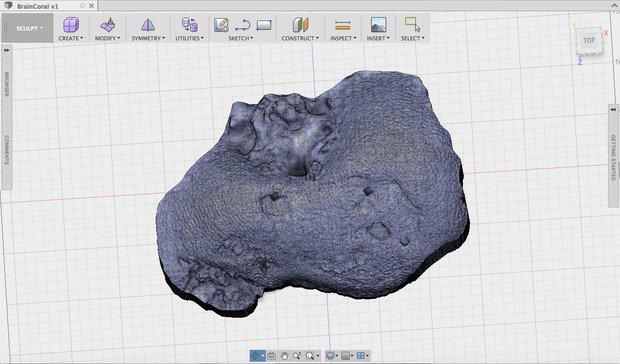
Task: Expand the INSPECT menu
Action: point(343,38)
